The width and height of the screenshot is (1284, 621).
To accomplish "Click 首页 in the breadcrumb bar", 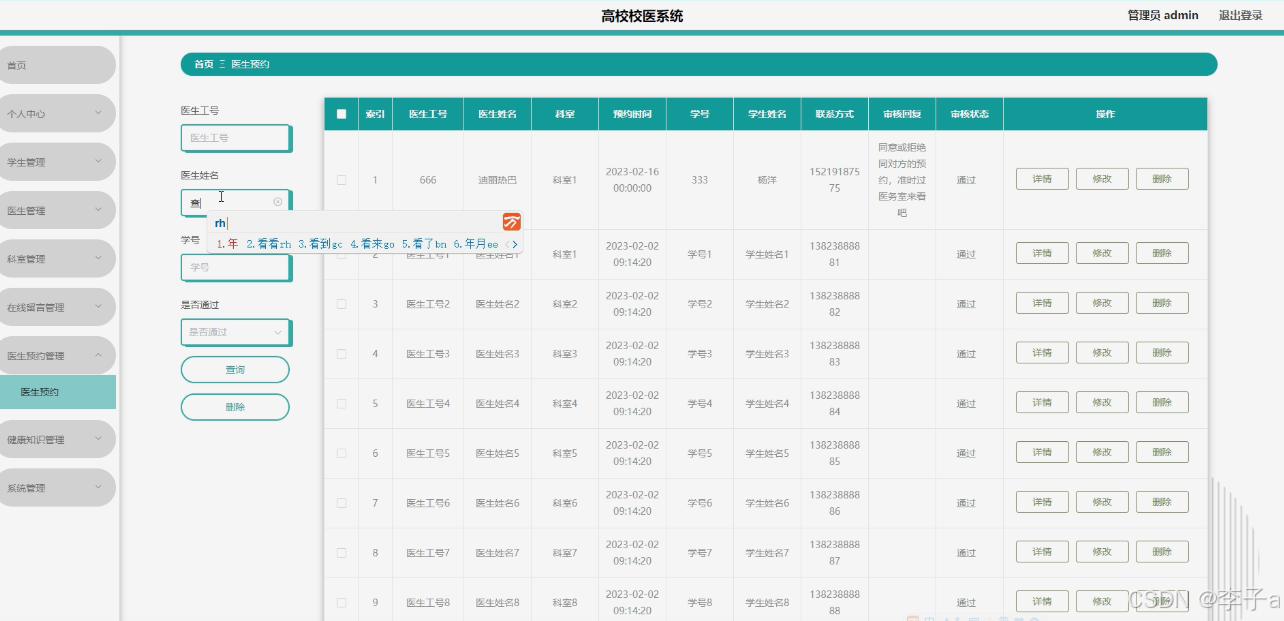I will tap(203, 64).
